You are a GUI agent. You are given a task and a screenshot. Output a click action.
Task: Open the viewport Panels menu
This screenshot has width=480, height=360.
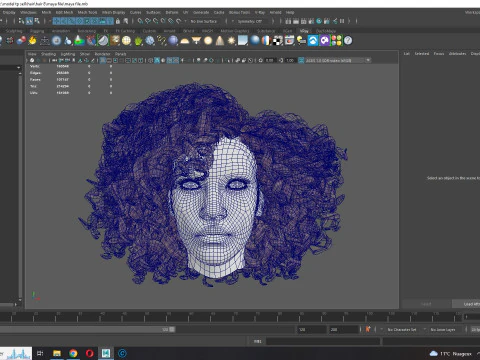(x=121, y=54)
